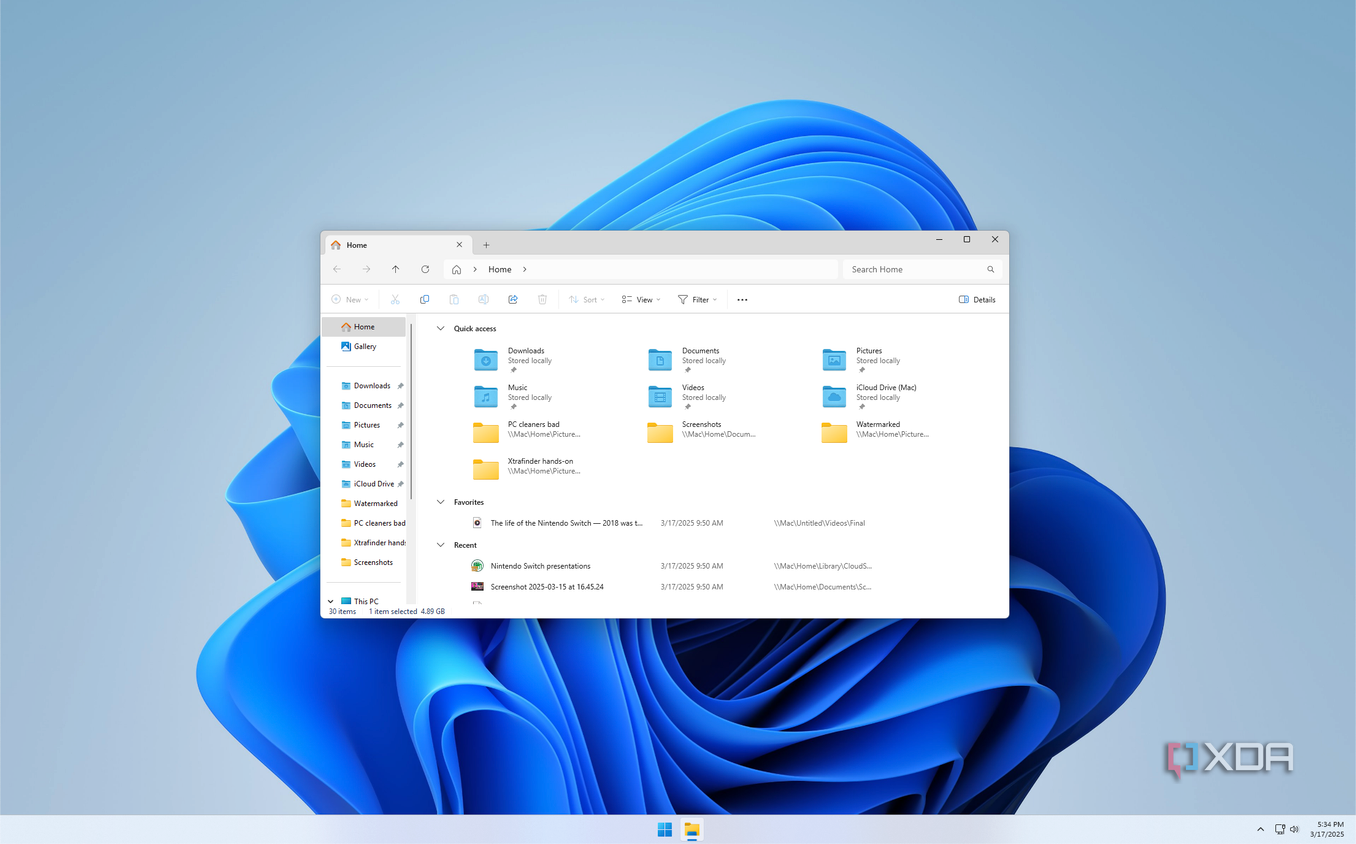Refresh the Home folder view
Screen dimensions: 1356x844
(x=425, y=269)
